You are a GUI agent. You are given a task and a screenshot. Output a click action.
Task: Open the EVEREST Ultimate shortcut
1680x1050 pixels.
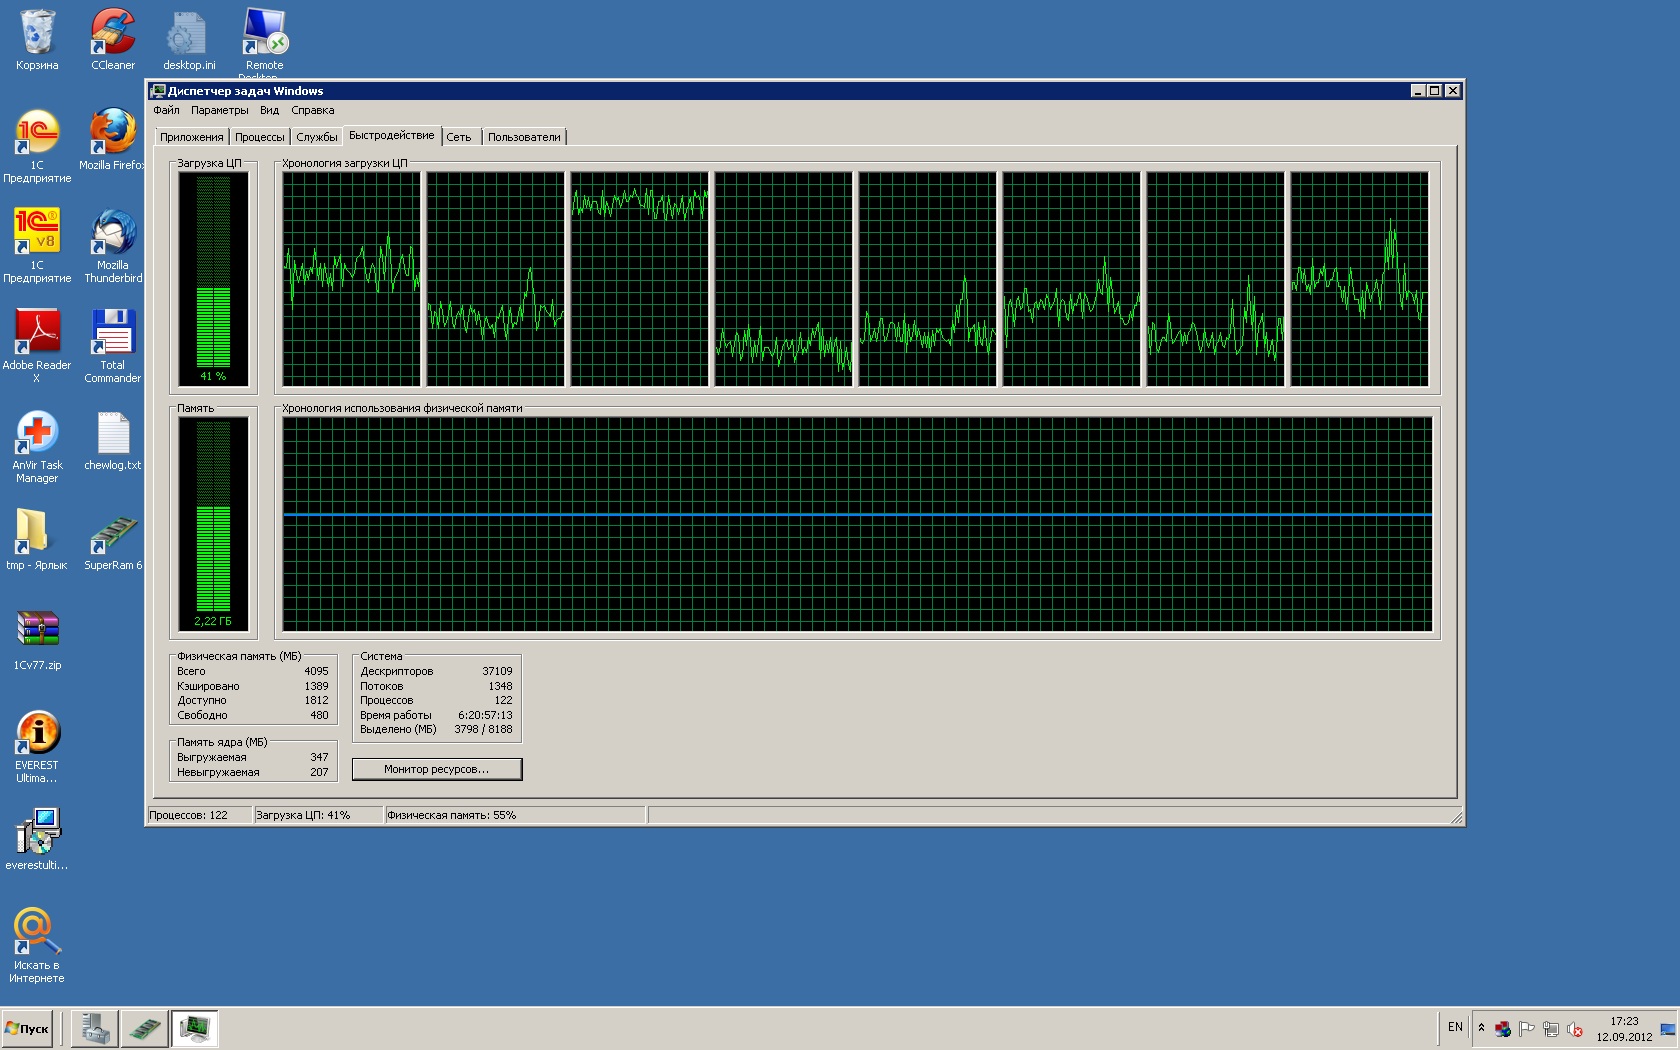pos(37,735)
